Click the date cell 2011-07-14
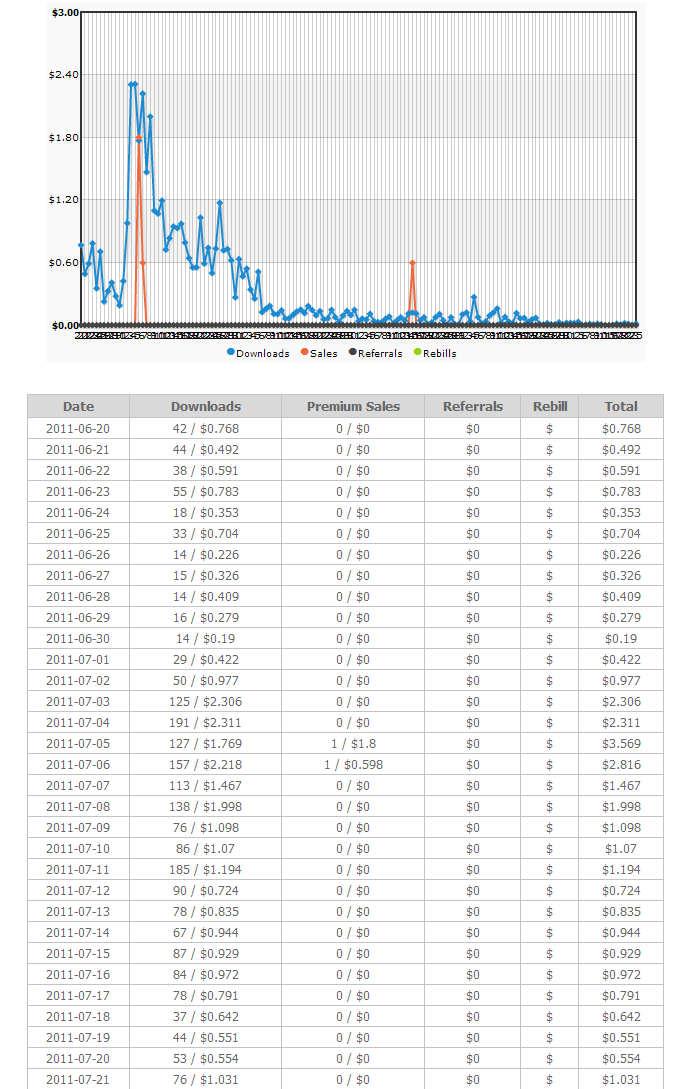 78,932
